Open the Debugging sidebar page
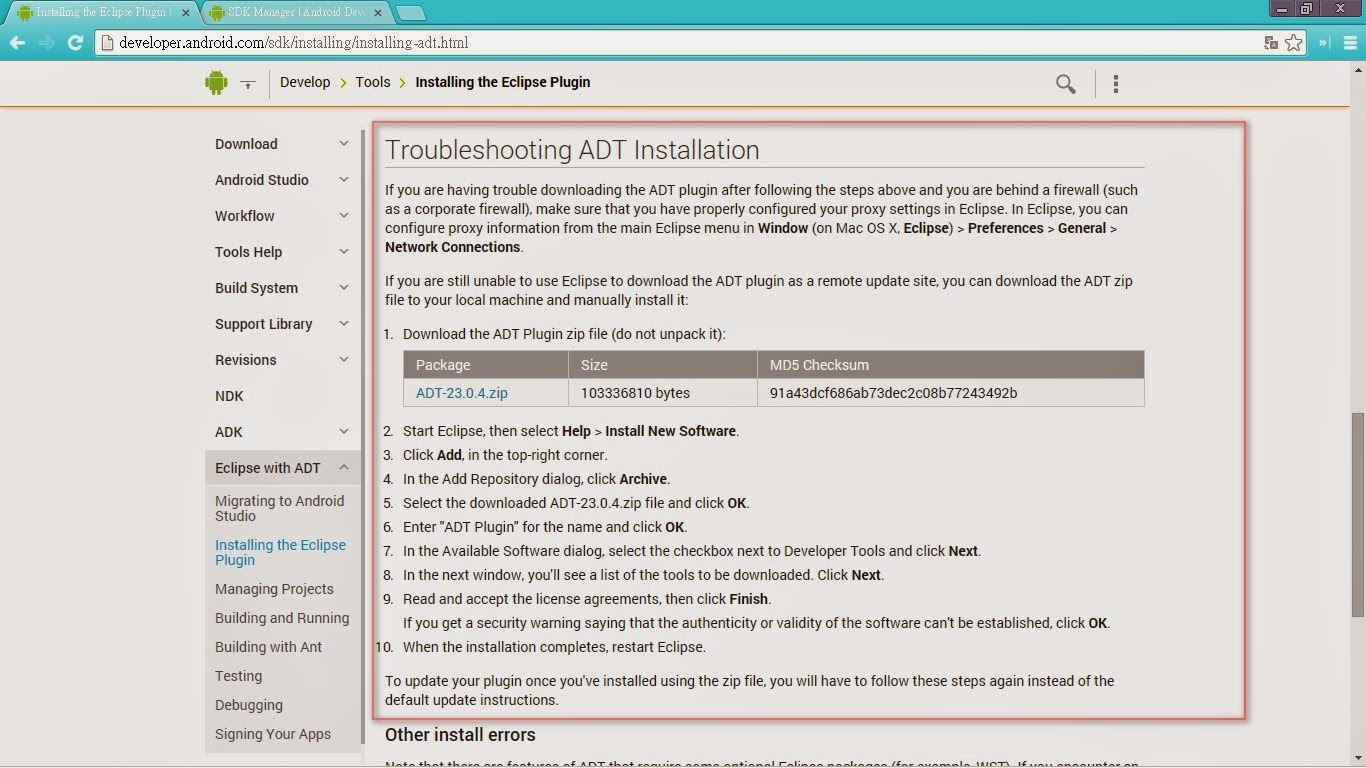Image resolution: width=1366 pixels, height=768 pixels. click(249, 705)
